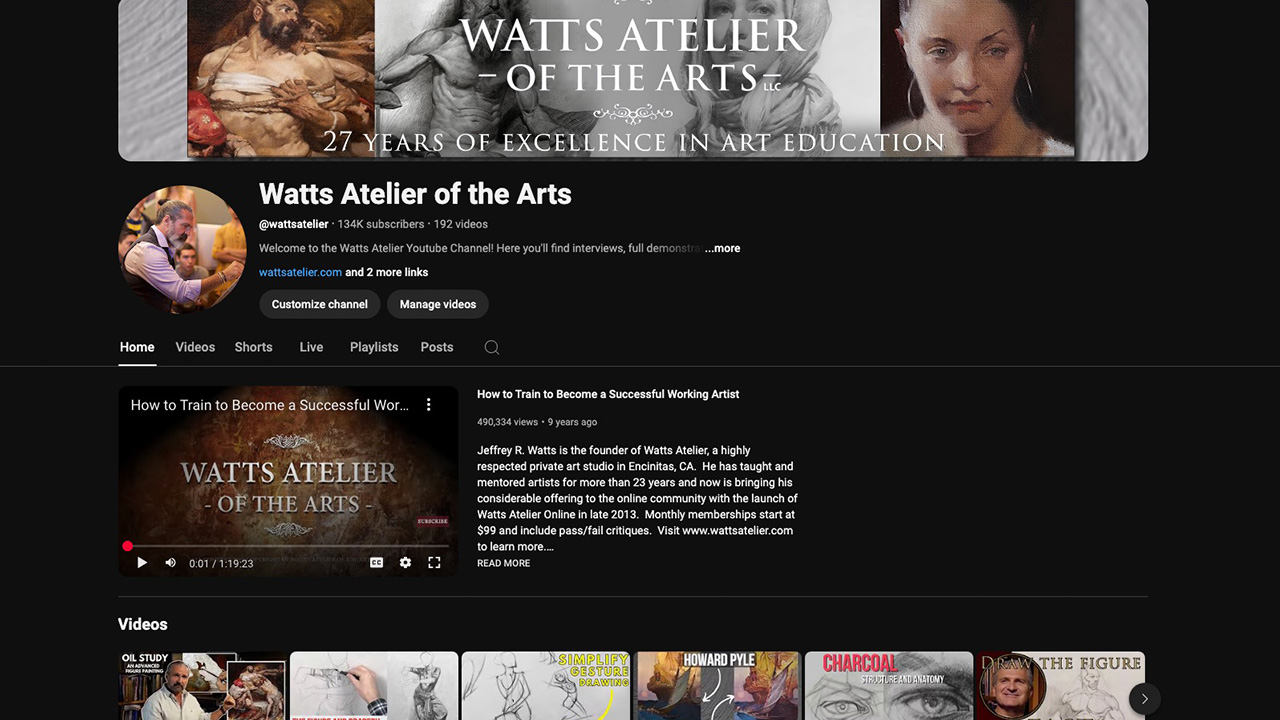The width and height of the screenshot is (1280, 720).
Task: Click the Watts Atelier channel banner
Action: [633, 80]
